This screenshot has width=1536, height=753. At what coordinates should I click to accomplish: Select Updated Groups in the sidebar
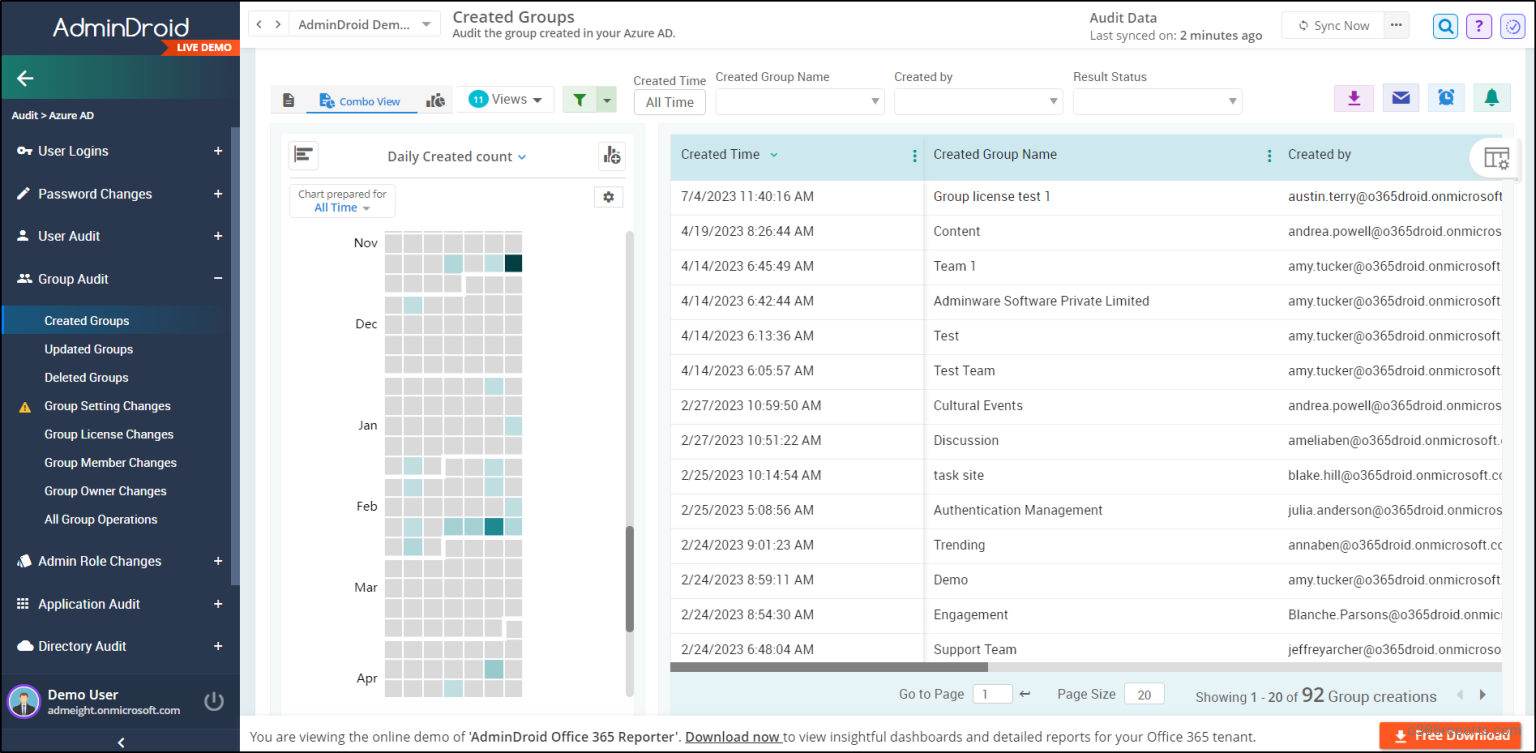click(x=89, y=349)
